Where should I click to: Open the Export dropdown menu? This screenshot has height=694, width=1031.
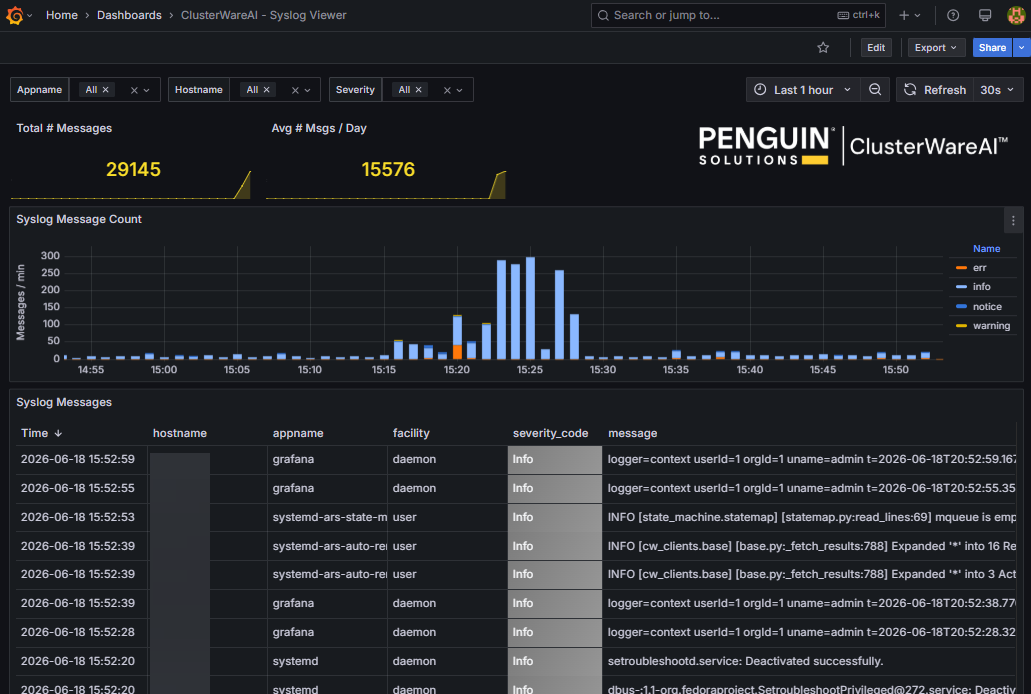pyautogui.click(x=936, y=47)
